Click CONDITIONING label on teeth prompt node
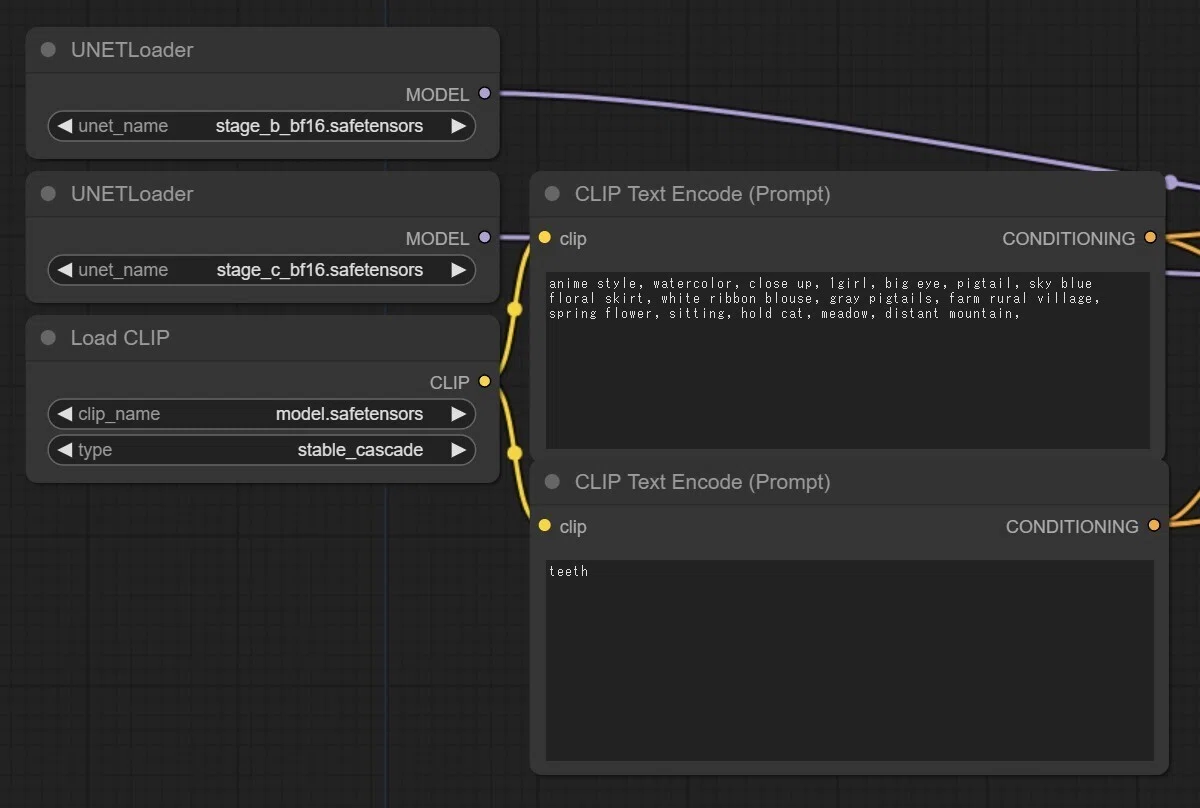Viewport: 1200px width, 808px height. pyautogui.click(x=1072, y=527)
